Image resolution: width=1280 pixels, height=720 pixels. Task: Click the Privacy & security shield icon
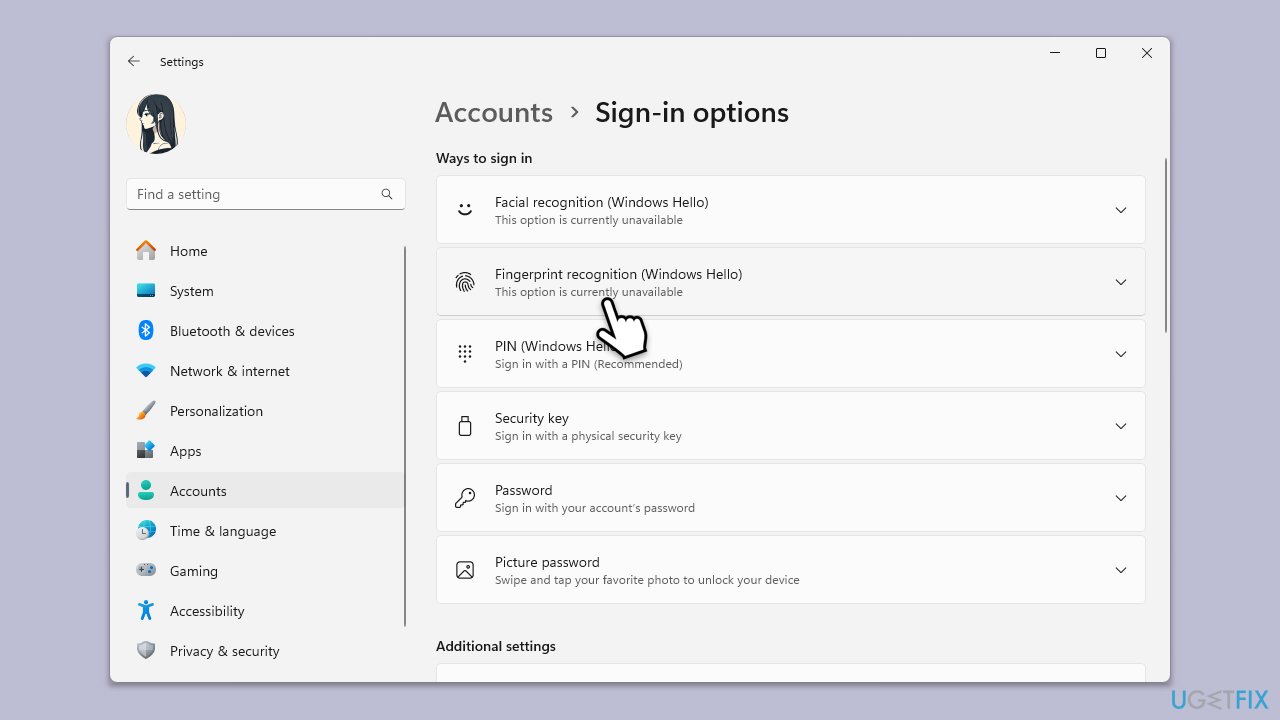point(146,651)
